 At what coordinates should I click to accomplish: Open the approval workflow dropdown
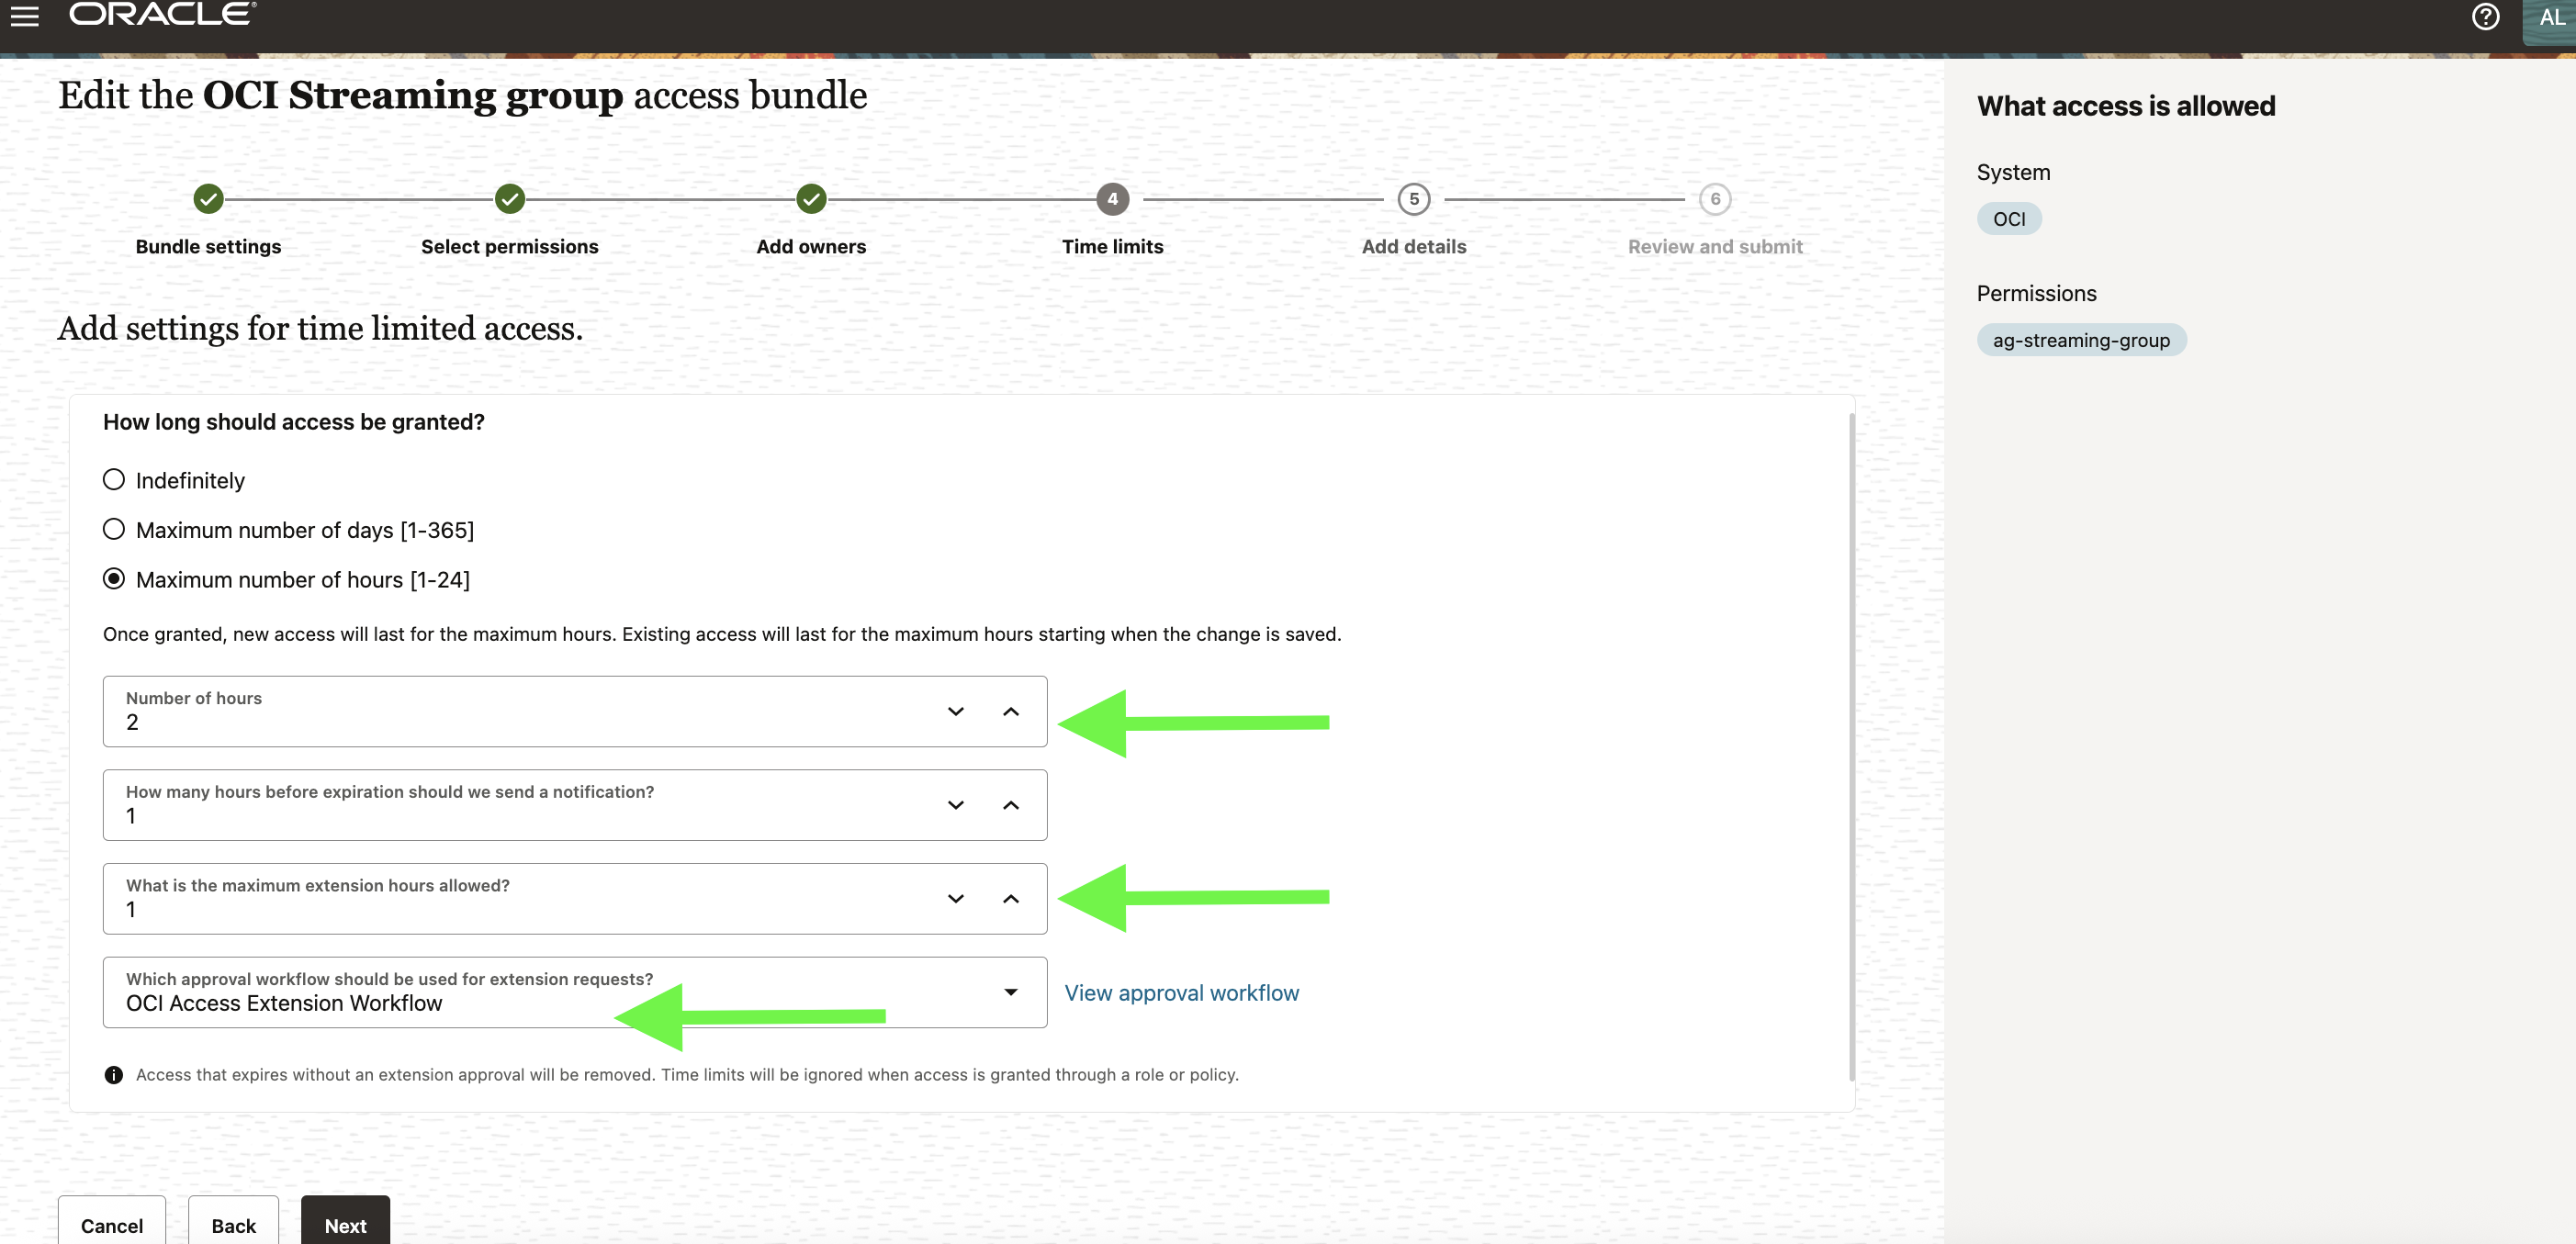tap(1013, 992)
